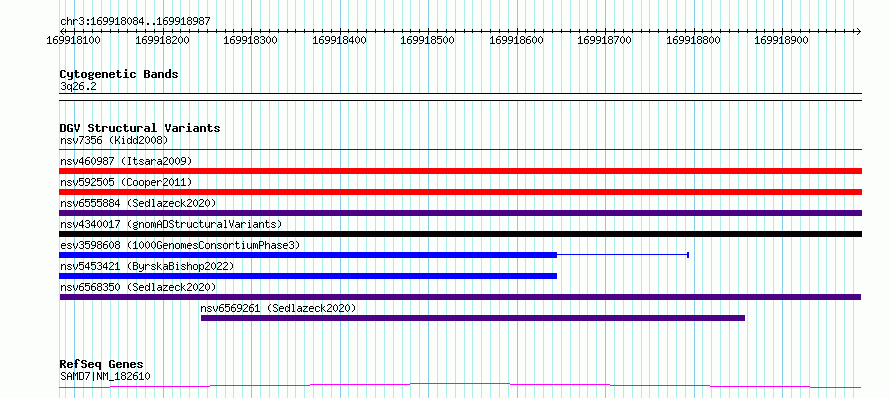
Task: Click the magenta SAMD7 gene line
Action: coord(460,386)
